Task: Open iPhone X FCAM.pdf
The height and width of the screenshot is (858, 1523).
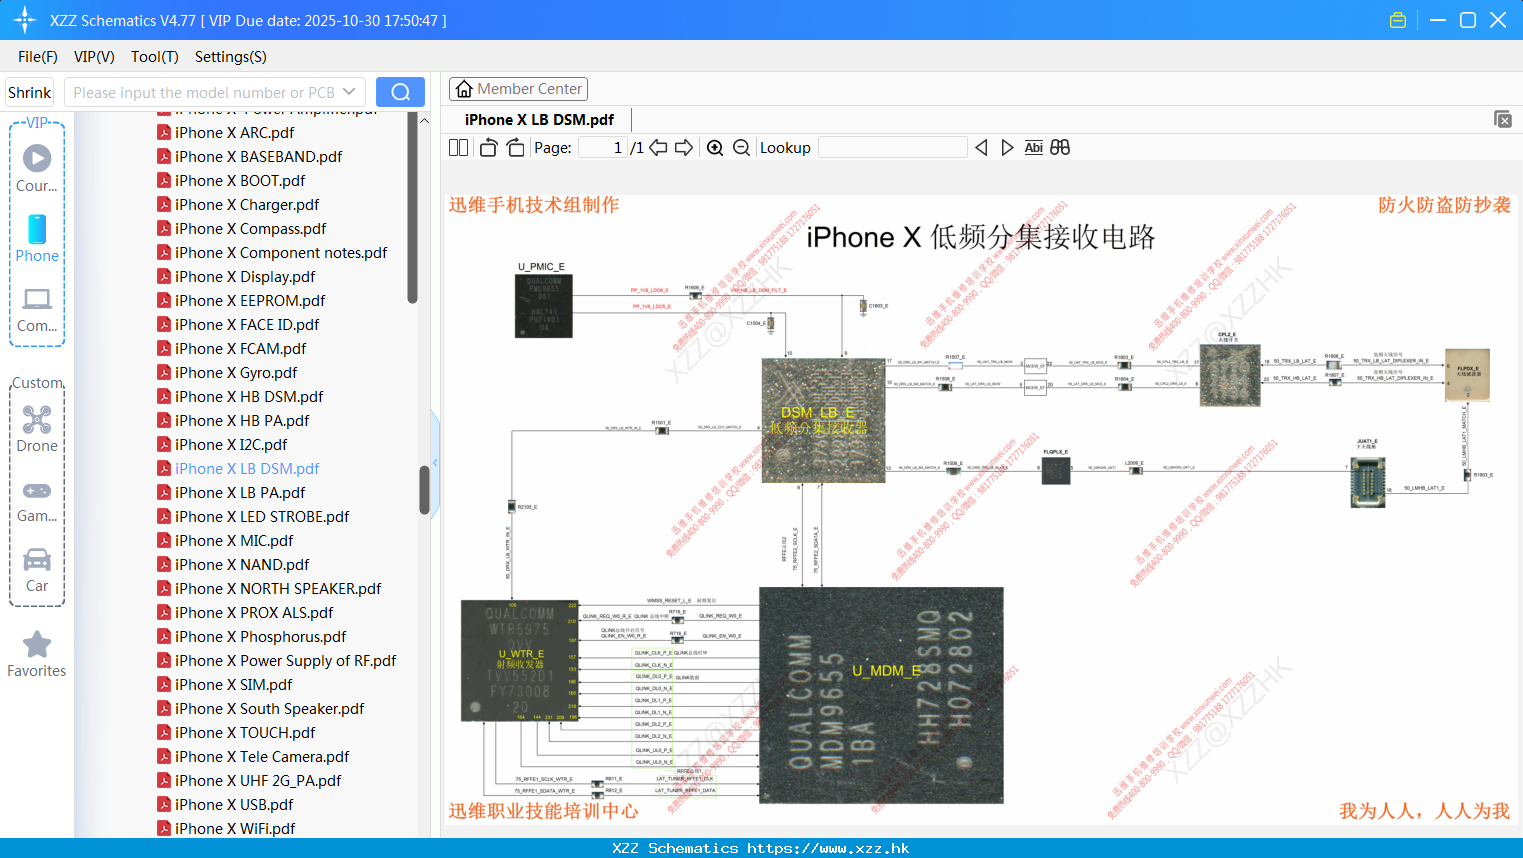Action: pyautogui.click(x=240, y=349)
